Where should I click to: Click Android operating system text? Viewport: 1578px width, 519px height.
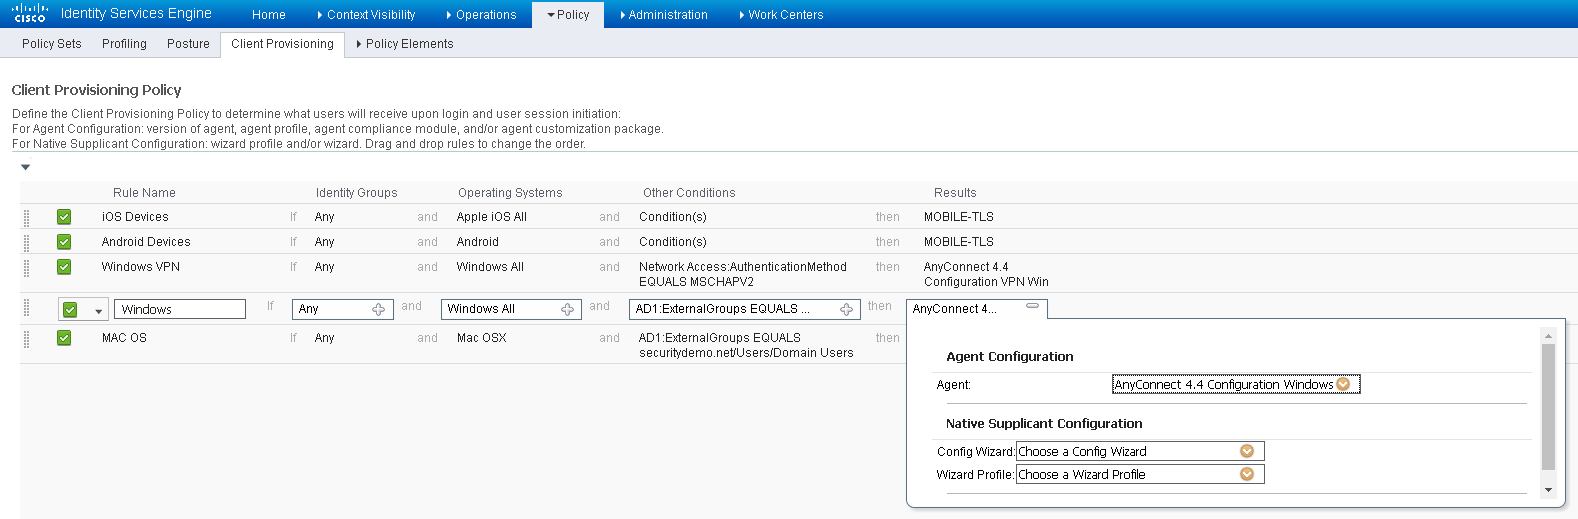click(478, 242)
